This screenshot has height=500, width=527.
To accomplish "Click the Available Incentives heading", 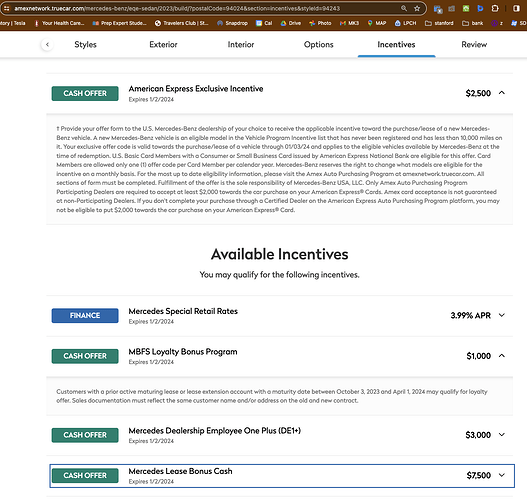I will (280, 254).
